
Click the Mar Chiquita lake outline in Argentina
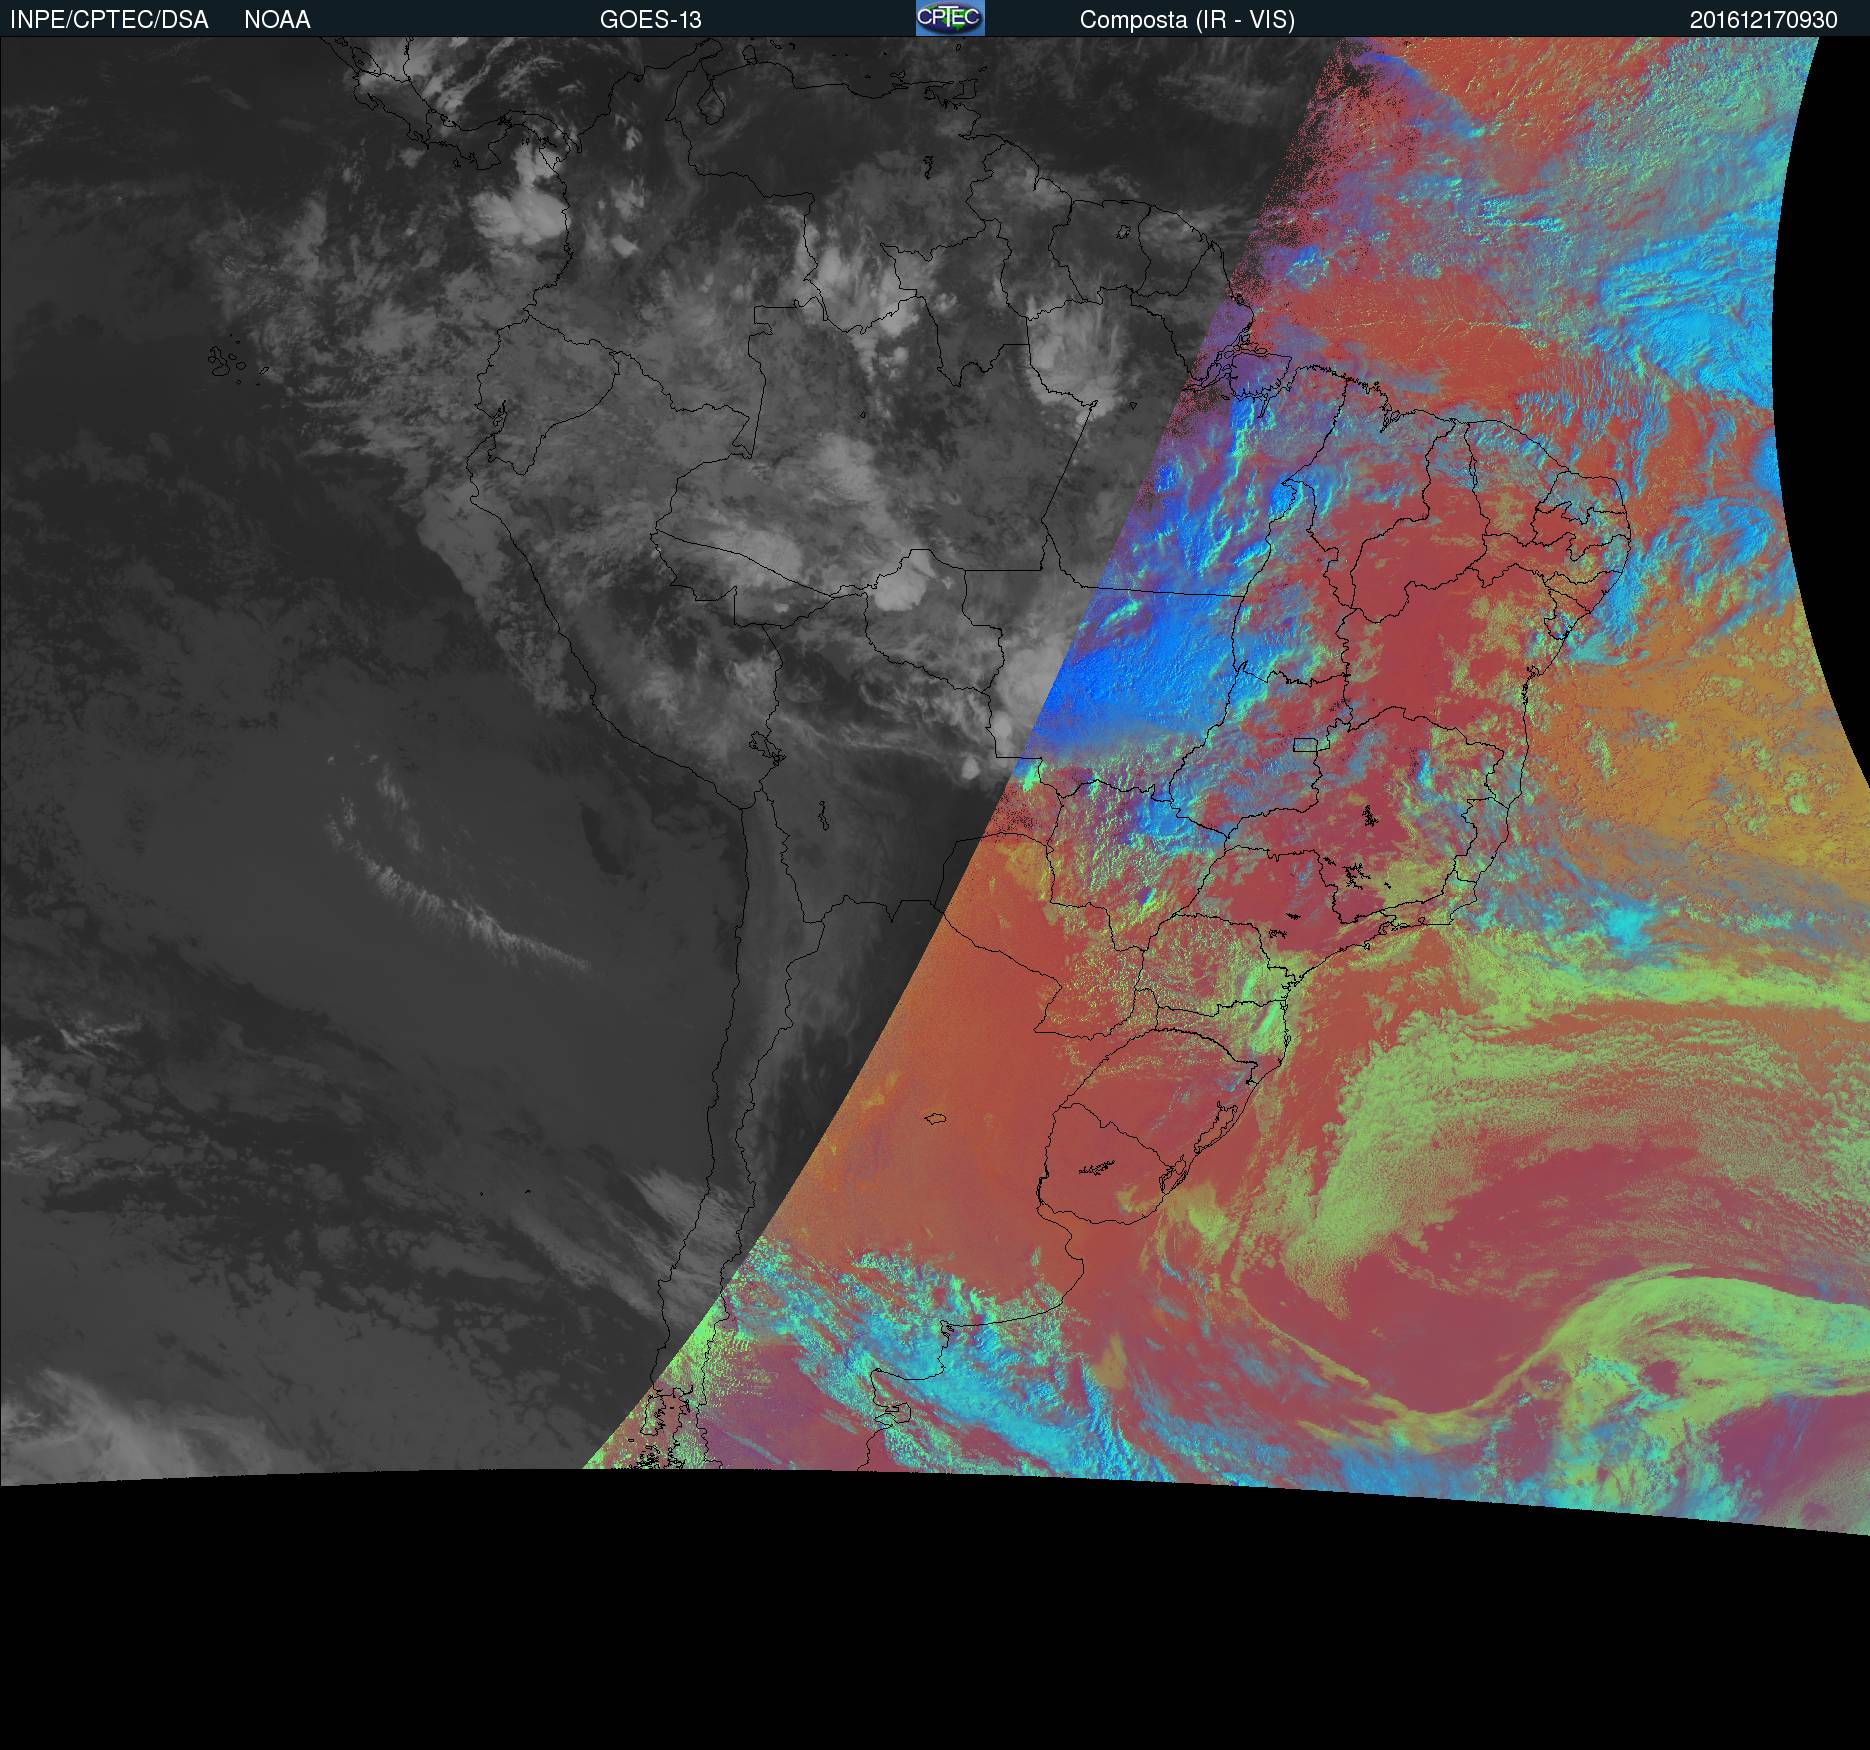point(936,1119)
